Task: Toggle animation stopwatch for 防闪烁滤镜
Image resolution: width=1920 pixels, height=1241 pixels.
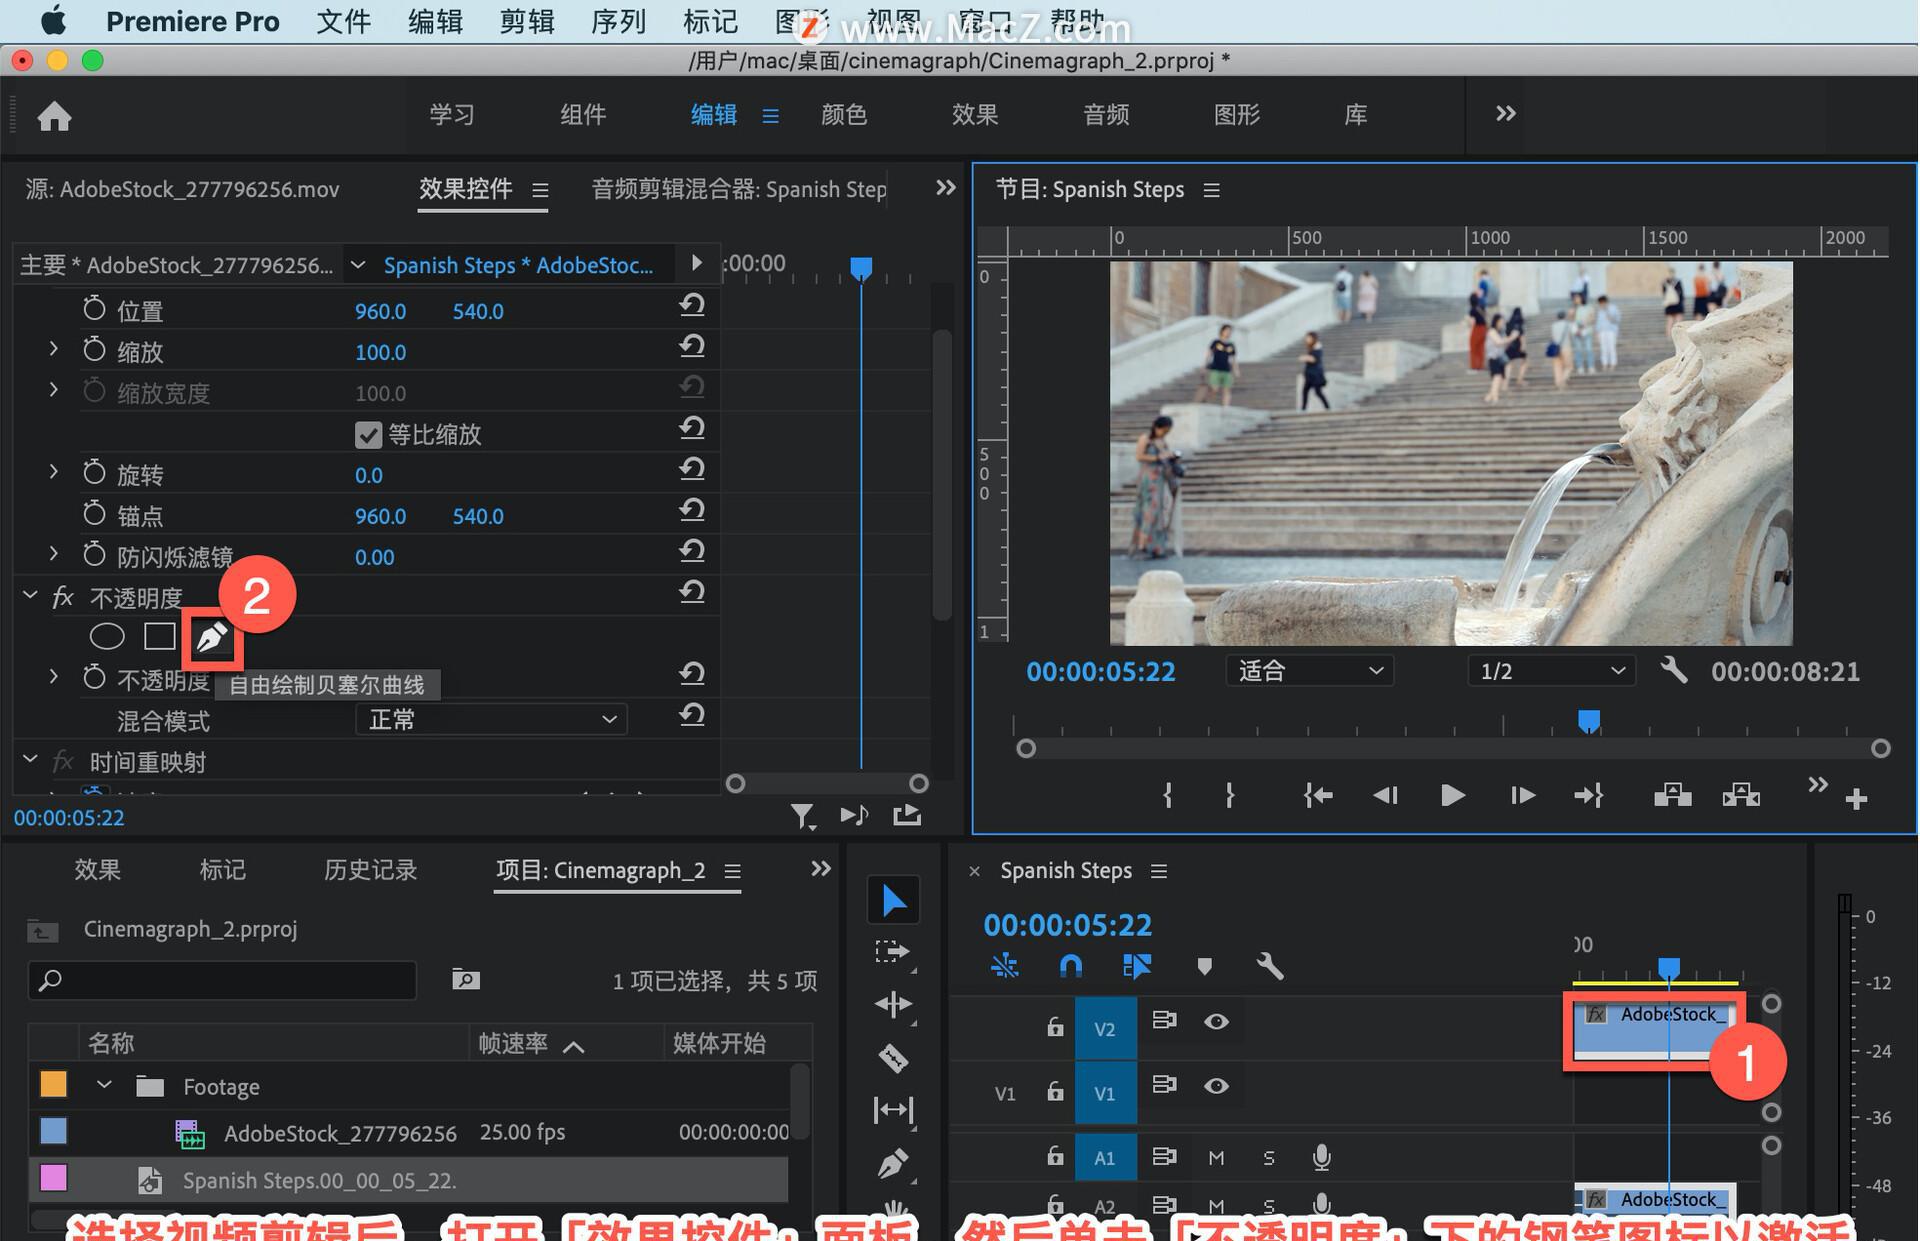Action: pos(94,554)
